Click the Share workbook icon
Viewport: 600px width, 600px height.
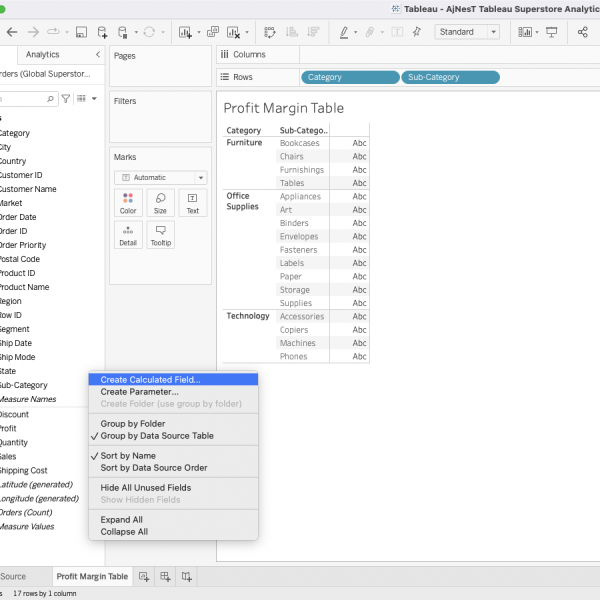tap(583, 32)
